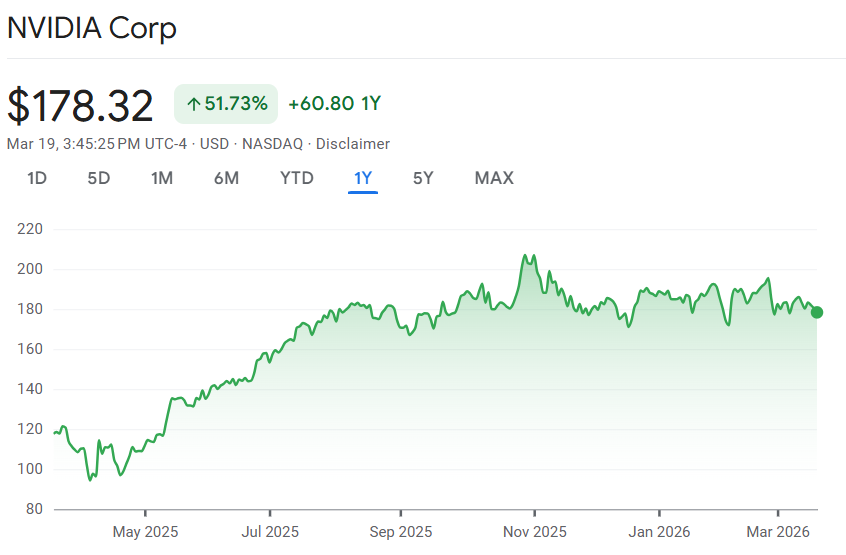Image resolution: width=846 pixels, height=555 pixels.
Task: Click the May 2025 axis label
Action: 145,532
